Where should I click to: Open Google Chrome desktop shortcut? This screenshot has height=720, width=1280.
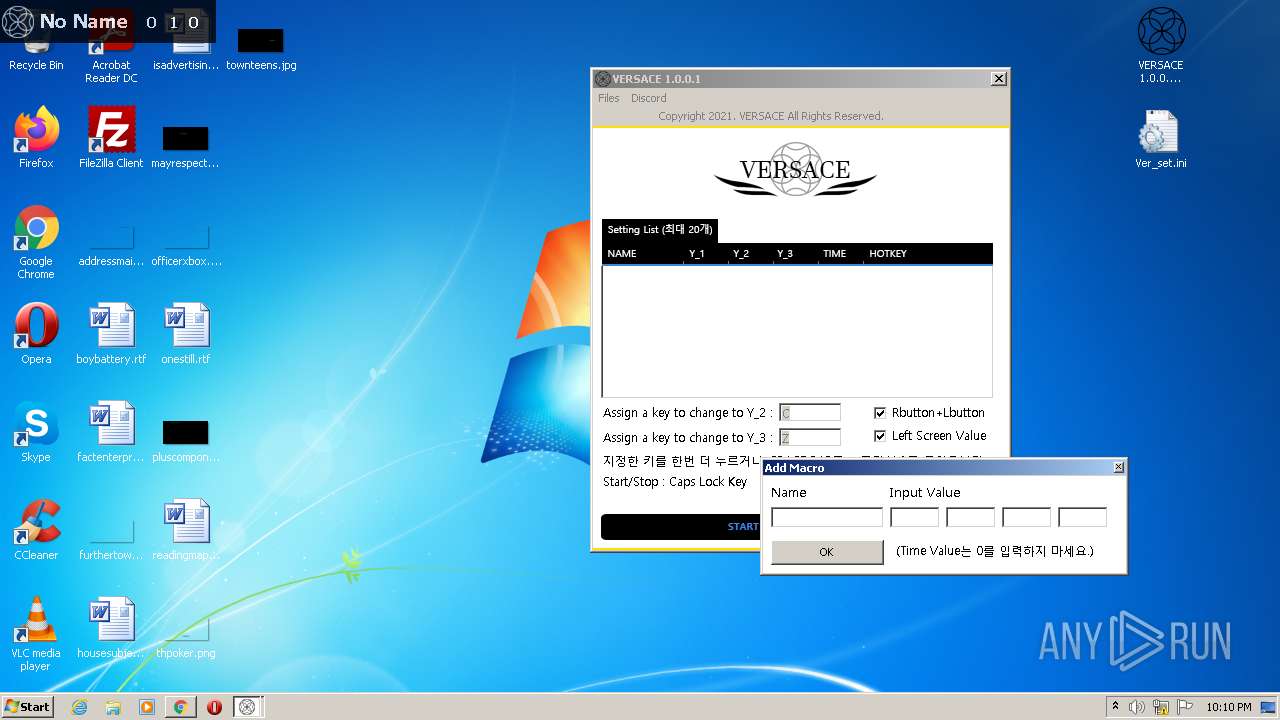tap(36, 242)
